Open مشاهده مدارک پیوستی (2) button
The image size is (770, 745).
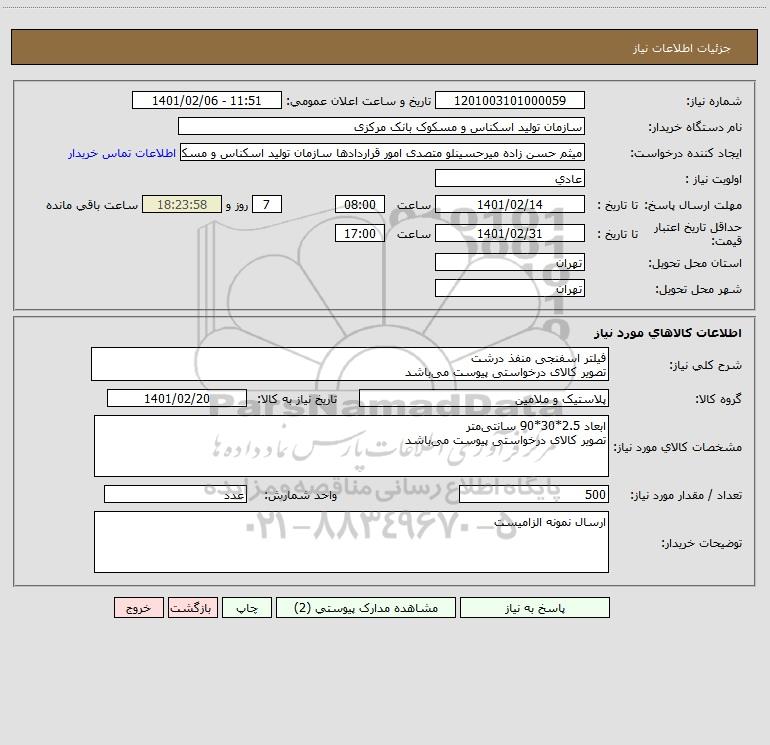click(x=366, y=608)
